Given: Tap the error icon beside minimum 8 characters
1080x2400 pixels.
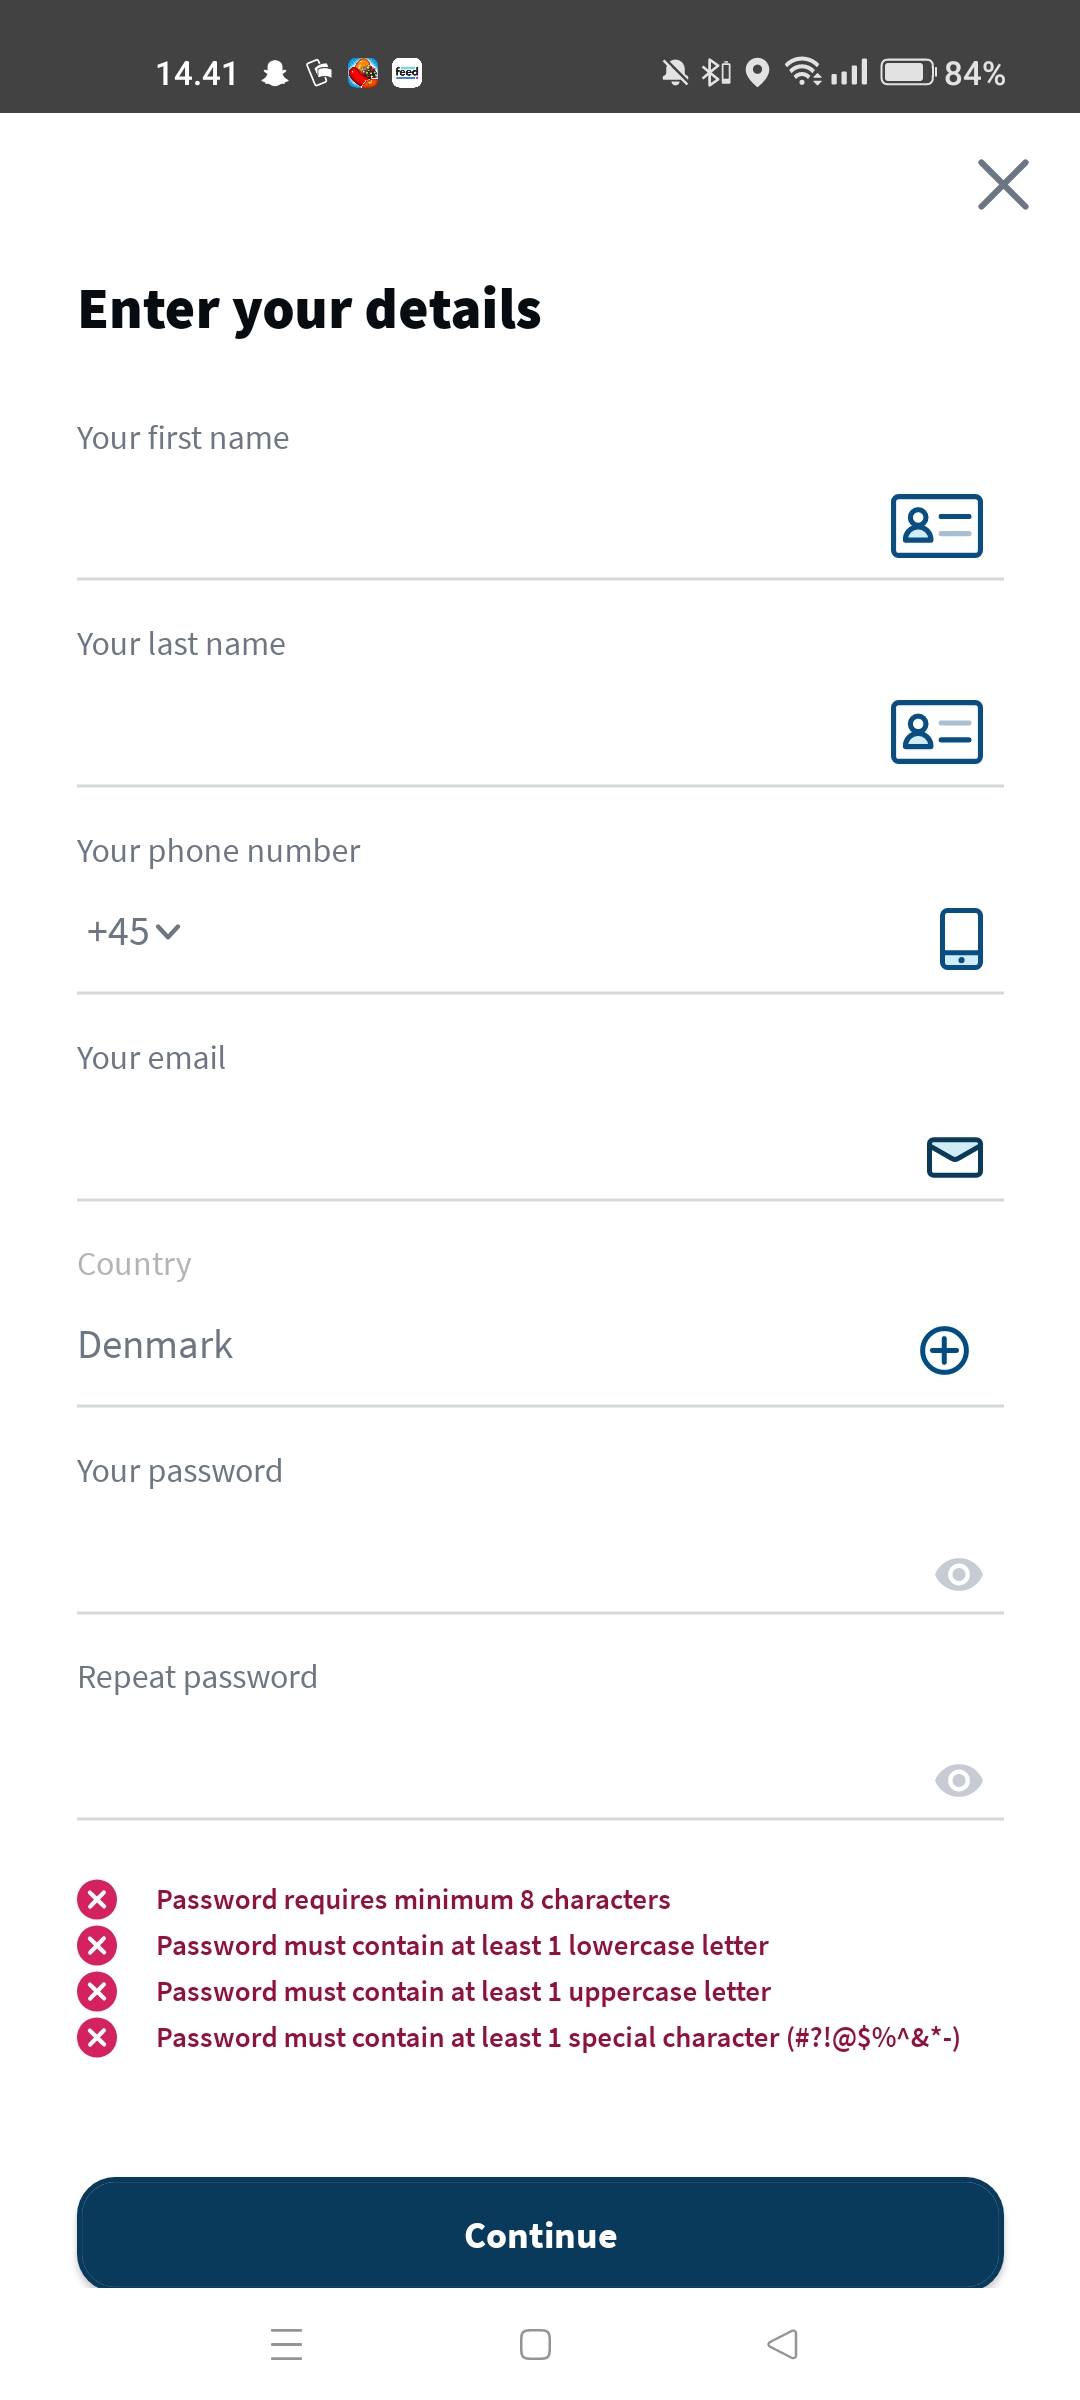Looking at the screenshot, I should pos(97,1899).
